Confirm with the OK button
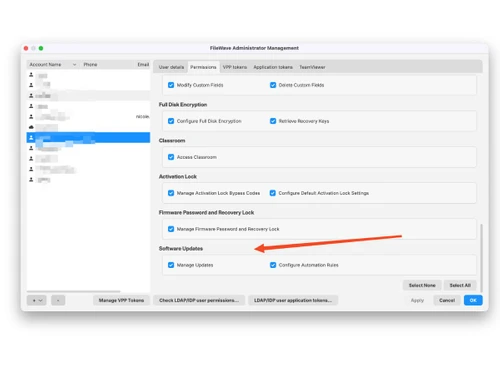This screenshot has width=500, height=375. 473,300
